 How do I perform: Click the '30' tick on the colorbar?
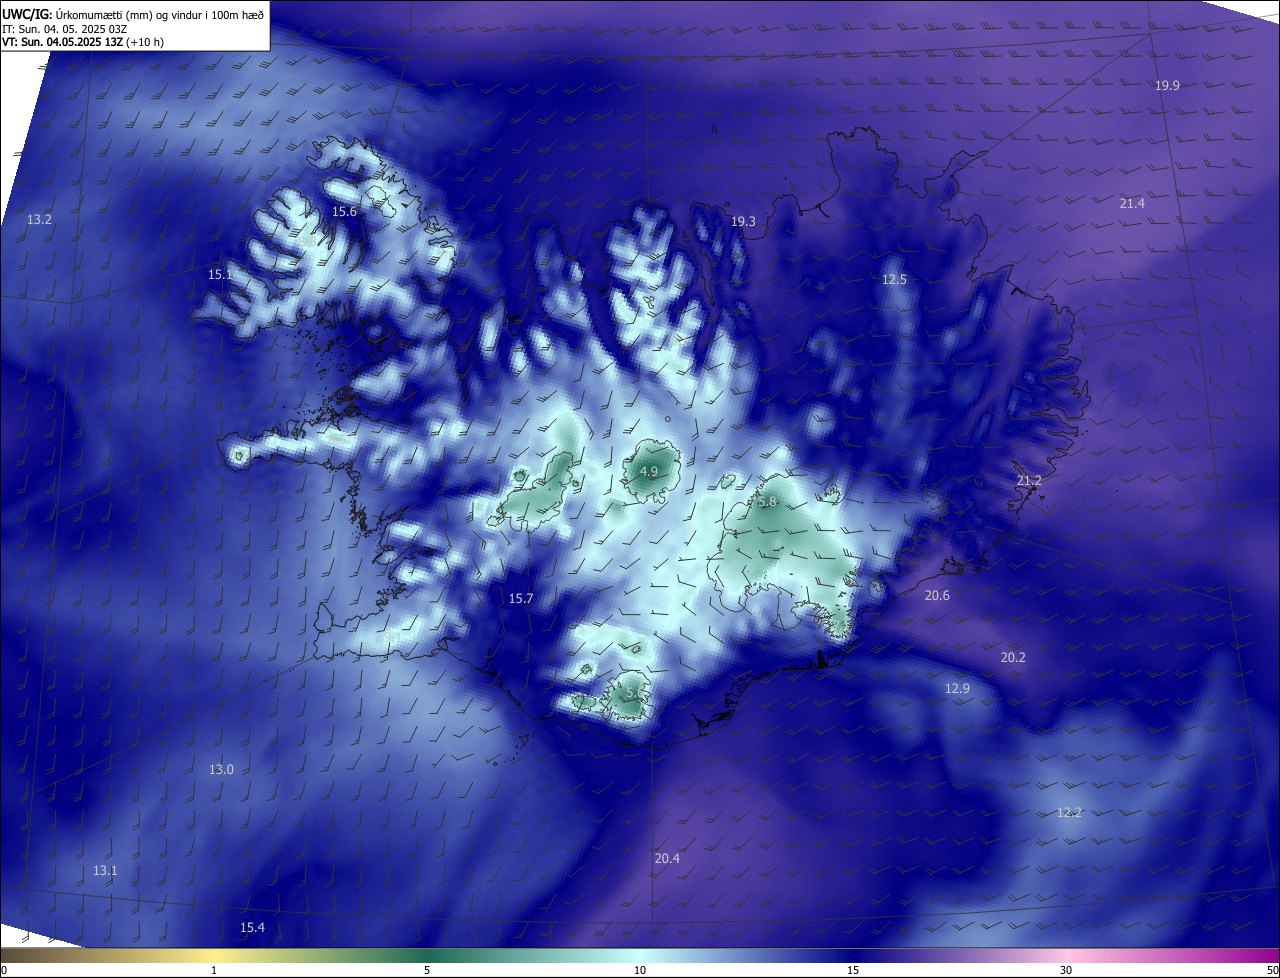1066,970
